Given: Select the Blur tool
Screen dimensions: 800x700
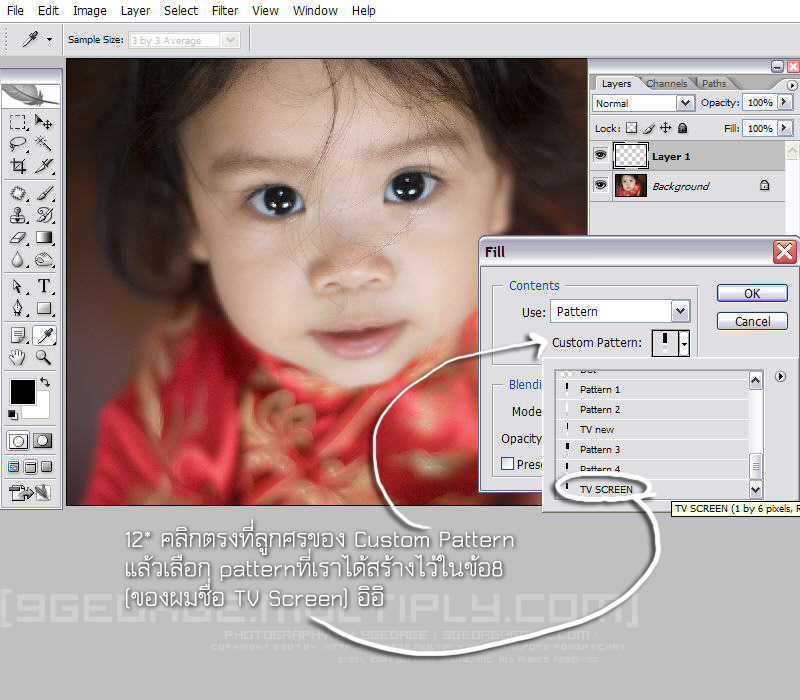Looking at the screenshot, I should pos(18,260).
